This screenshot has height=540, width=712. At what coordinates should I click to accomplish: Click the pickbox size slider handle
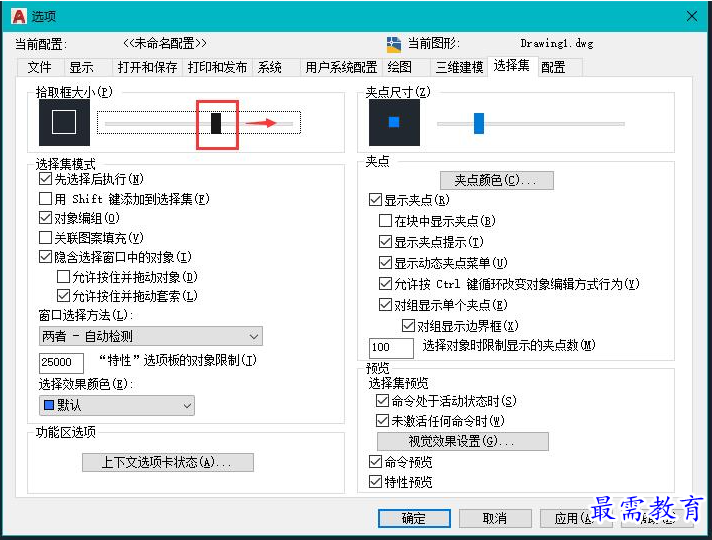coord(216,124)
